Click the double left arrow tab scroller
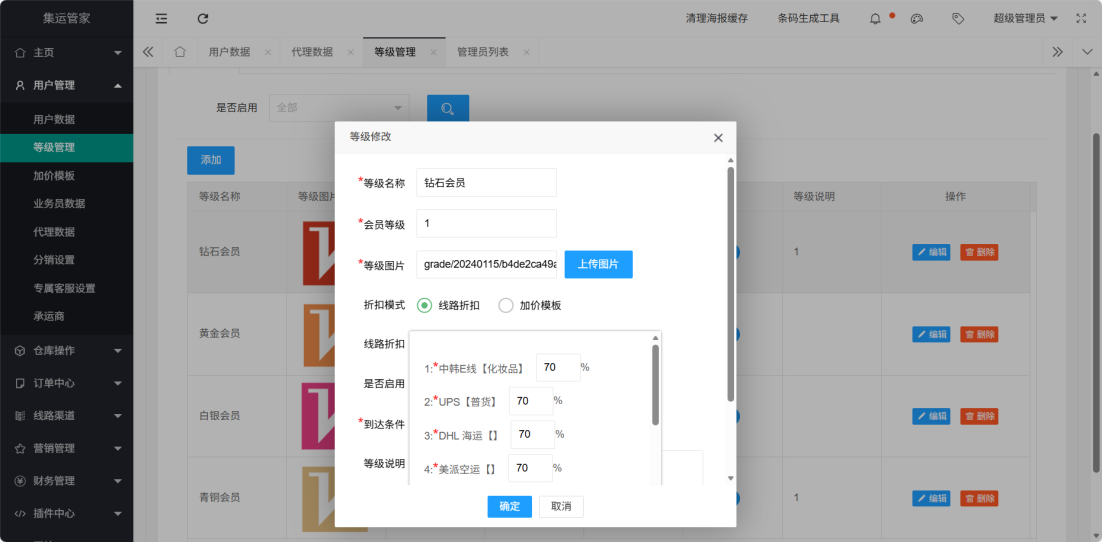This screenshot has height=542, width=1102. point(148,52)
